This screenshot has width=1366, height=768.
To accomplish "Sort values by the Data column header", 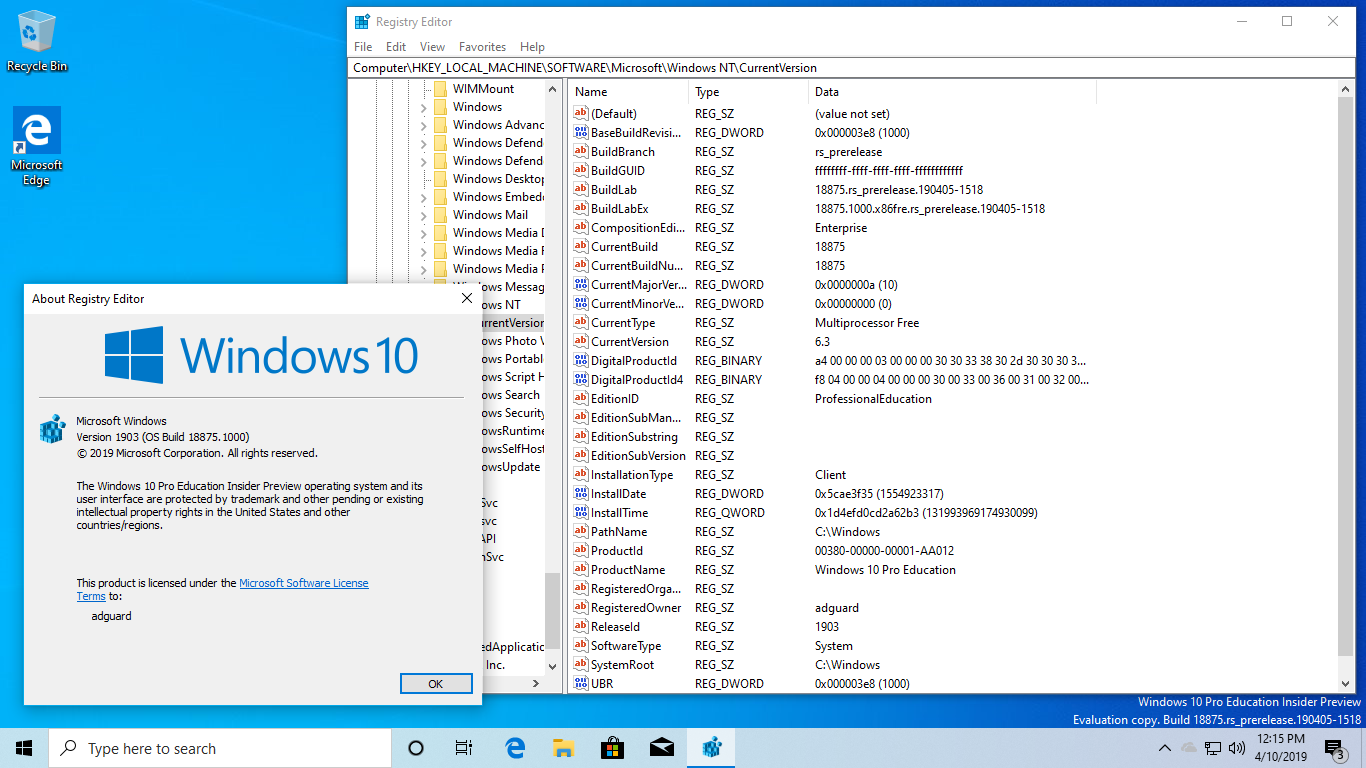I will pyautogui.click(x=952, y=92).
